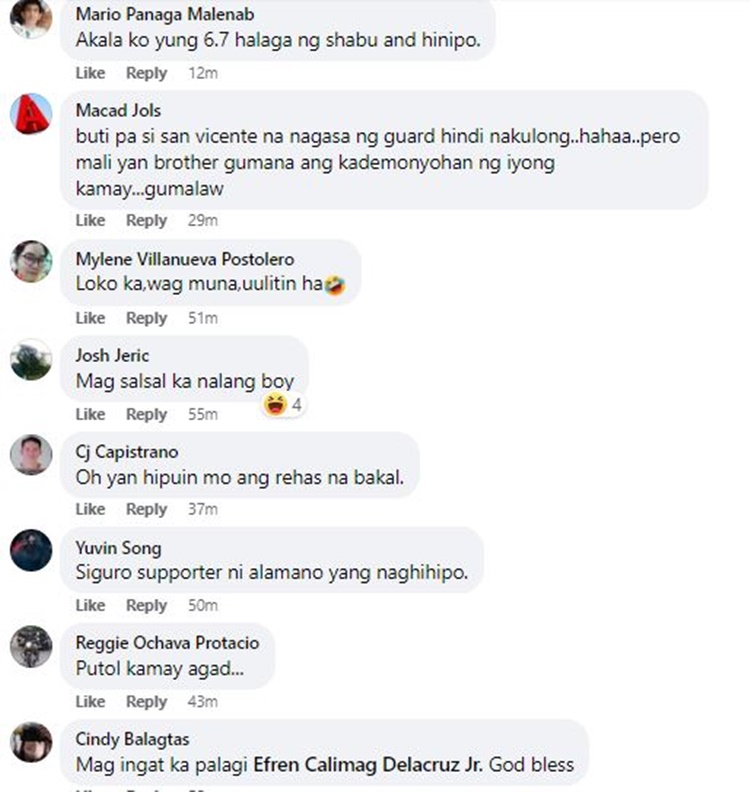Screen dimensions: 750x792
Task: Reply to Yuvin Song's comment
Action: tap(146, 605)
